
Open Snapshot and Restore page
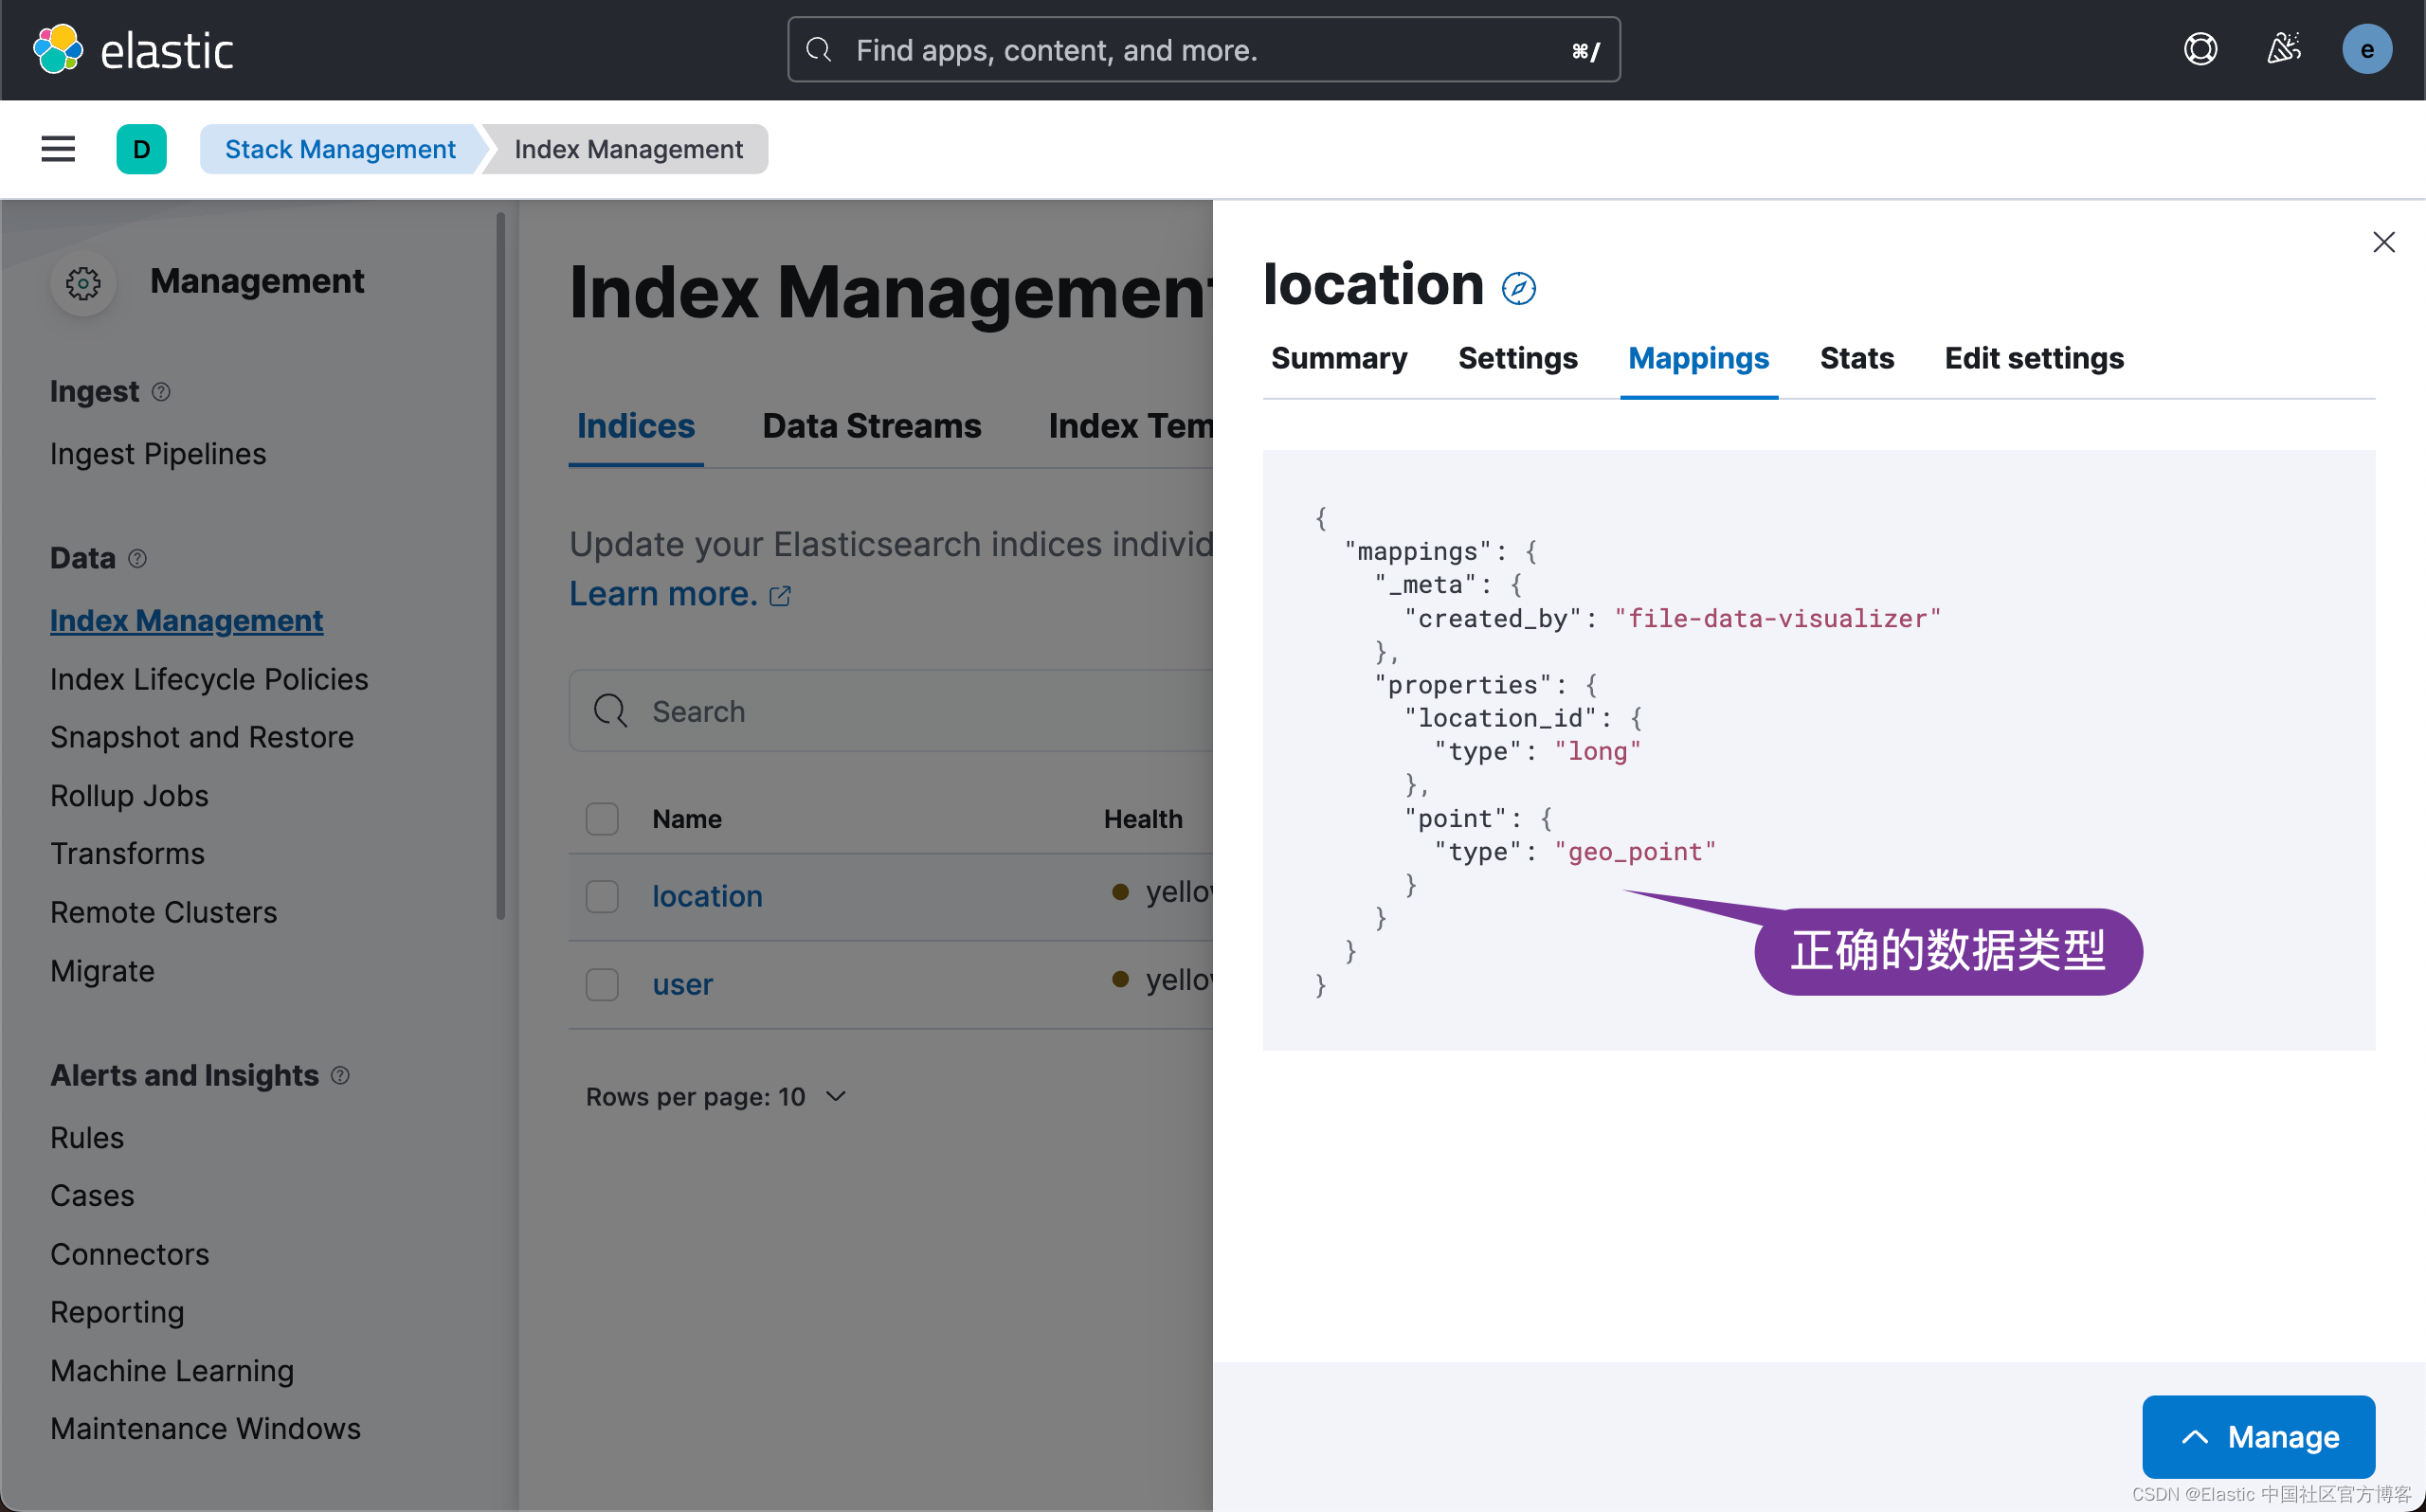[x=202, y=737]
